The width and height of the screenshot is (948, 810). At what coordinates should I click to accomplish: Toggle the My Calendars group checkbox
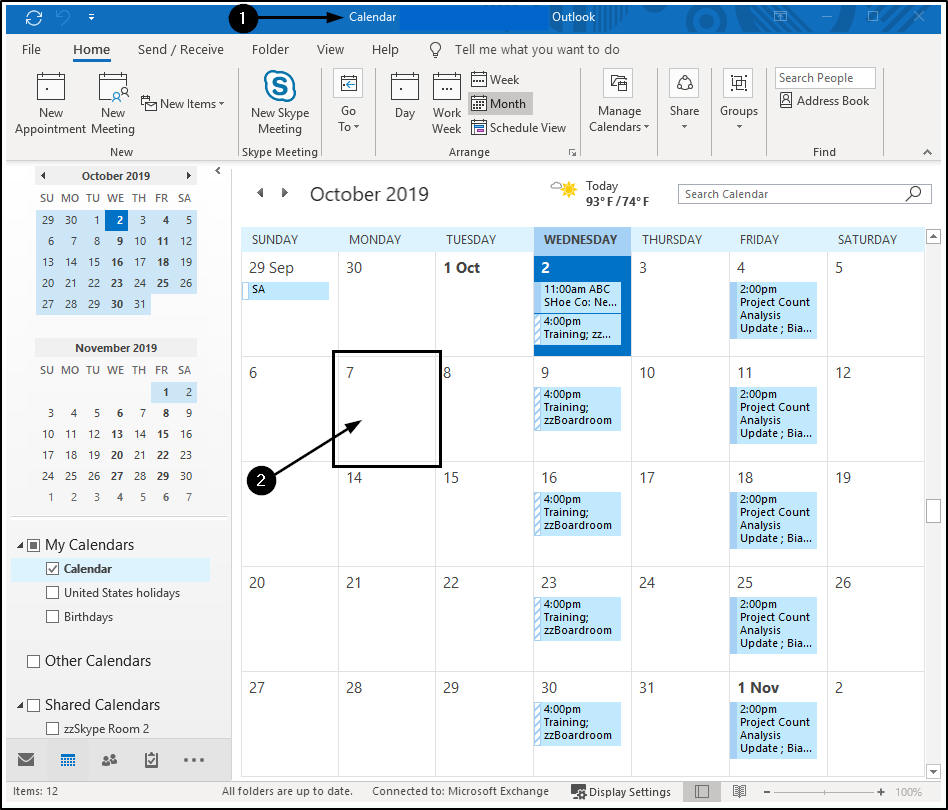(34, 545)
